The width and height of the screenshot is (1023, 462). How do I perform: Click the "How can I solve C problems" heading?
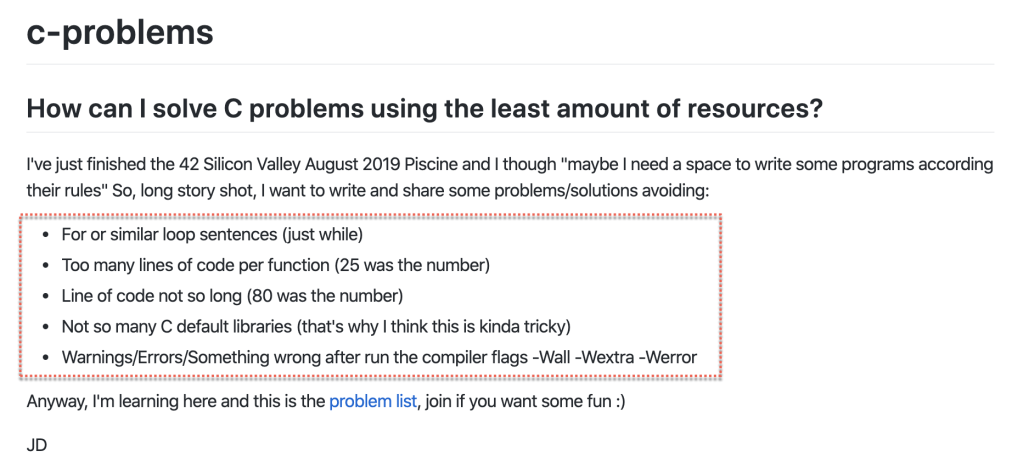(424, 108)
